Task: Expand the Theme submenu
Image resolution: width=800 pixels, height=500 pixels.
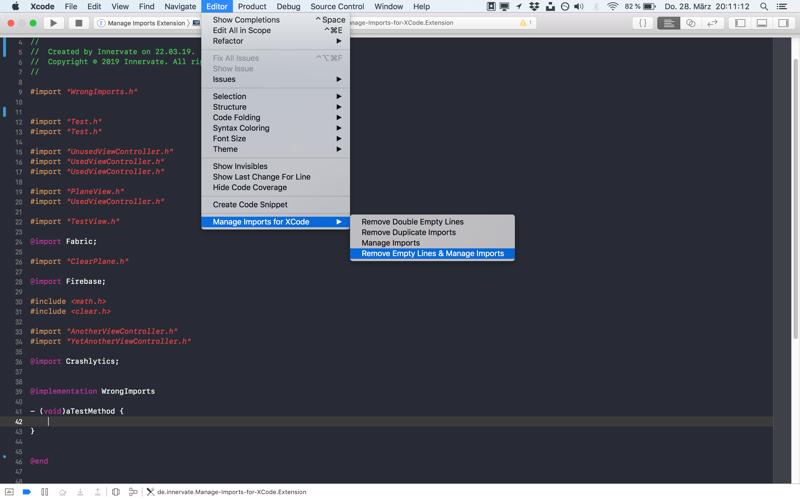Action: click(x=276, y=149)
